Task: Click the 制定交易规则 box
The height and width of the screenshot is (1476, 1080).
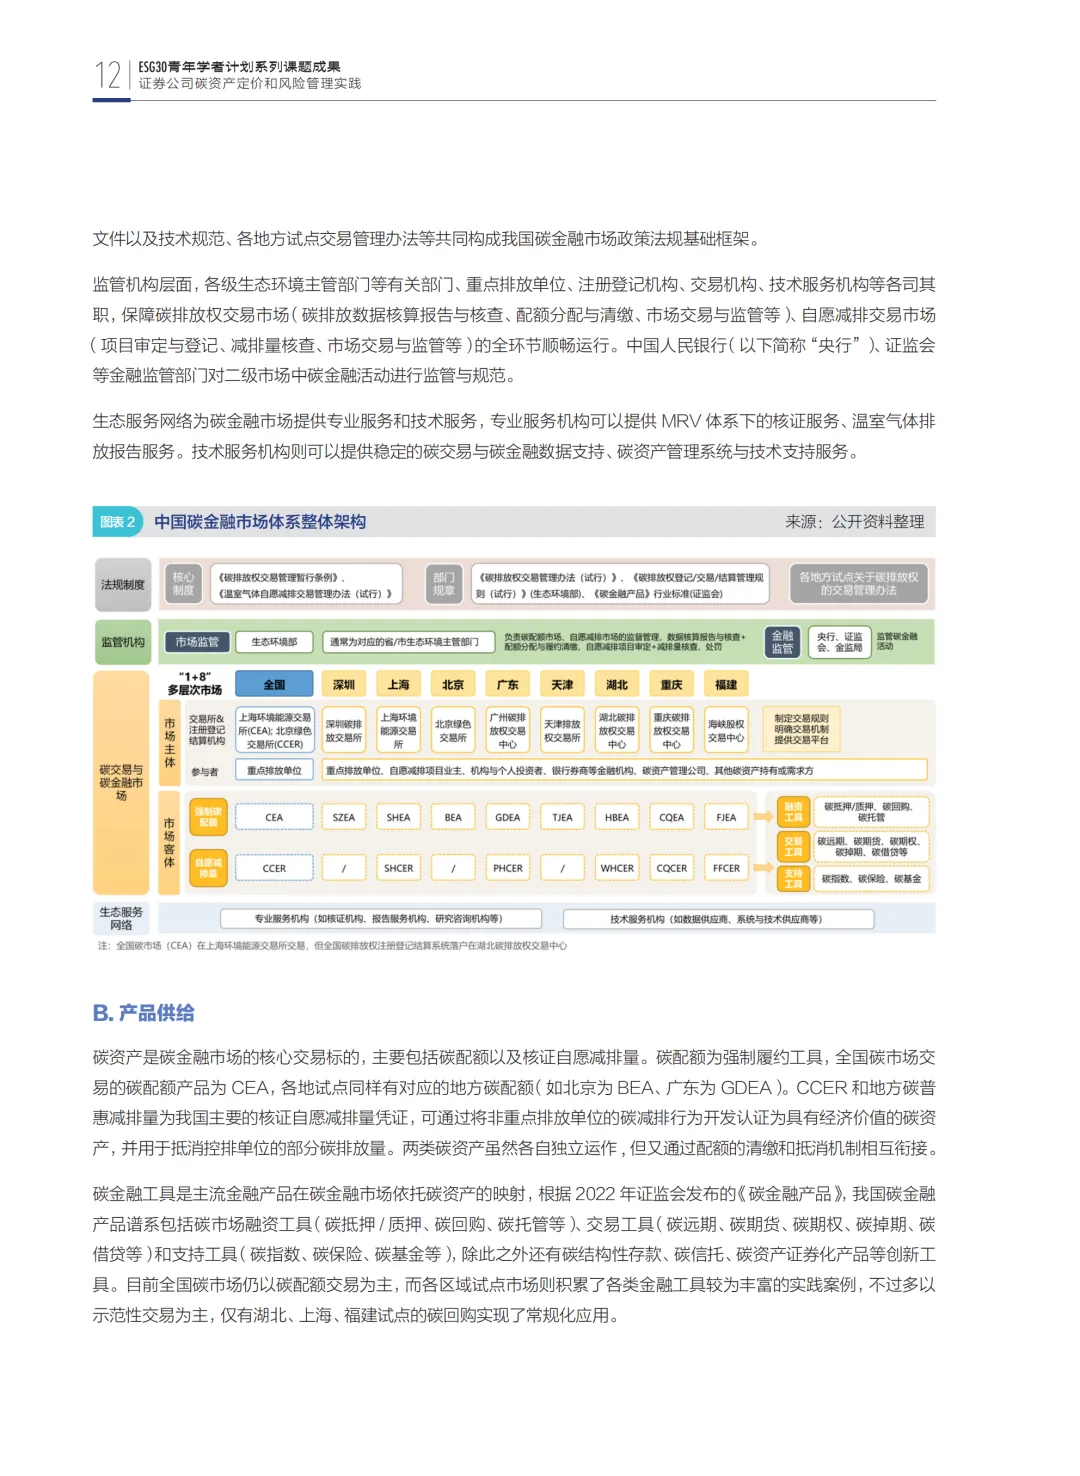Action: (x=801, y=729)
